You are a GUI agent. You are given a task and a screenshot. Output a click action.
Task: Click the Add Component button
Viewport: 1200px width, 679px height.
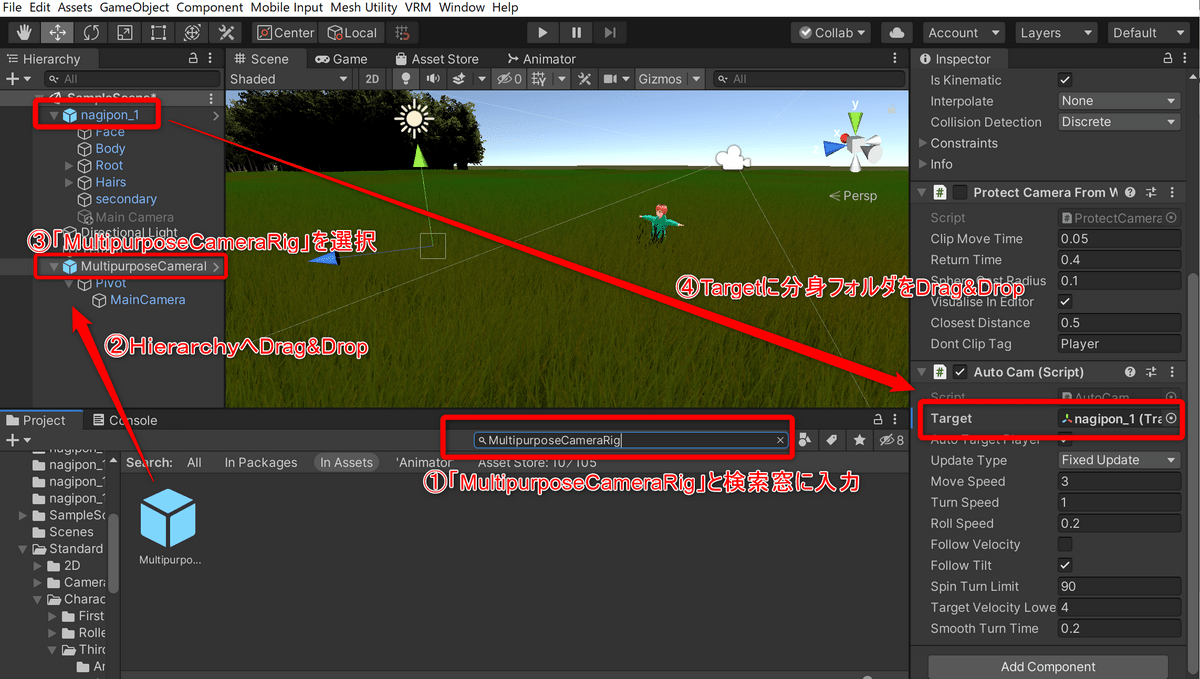[x=1048, y=667]
